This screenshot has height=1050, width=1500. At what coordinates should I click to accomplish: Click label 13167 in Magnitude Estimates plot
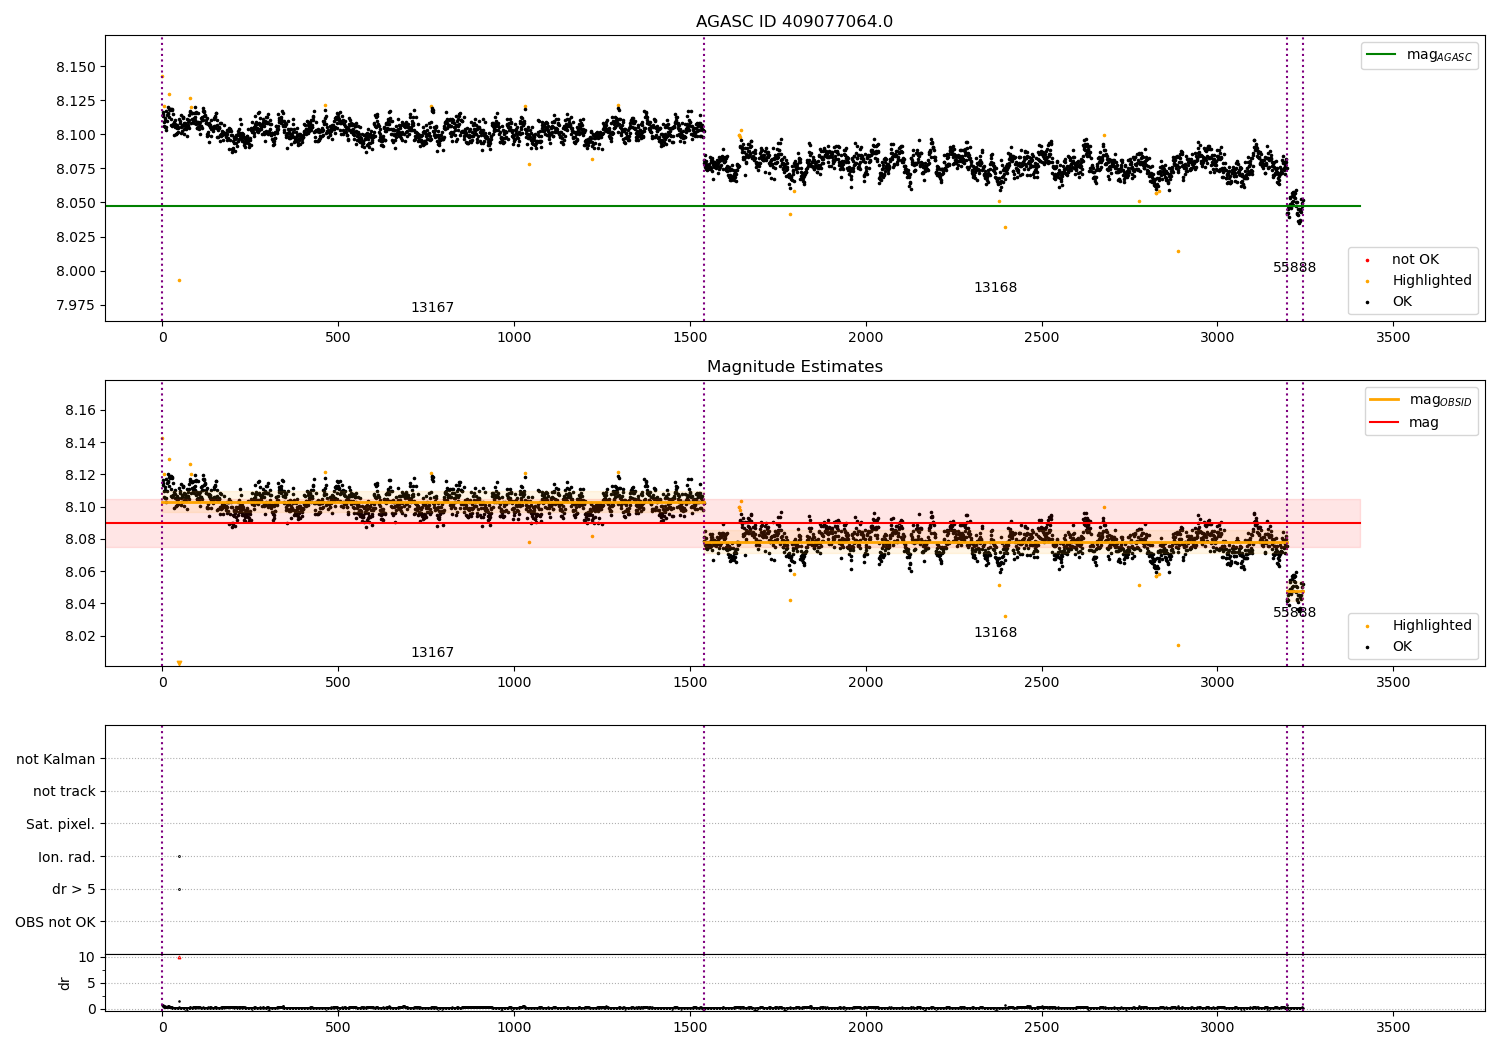(x=432, y=653)
